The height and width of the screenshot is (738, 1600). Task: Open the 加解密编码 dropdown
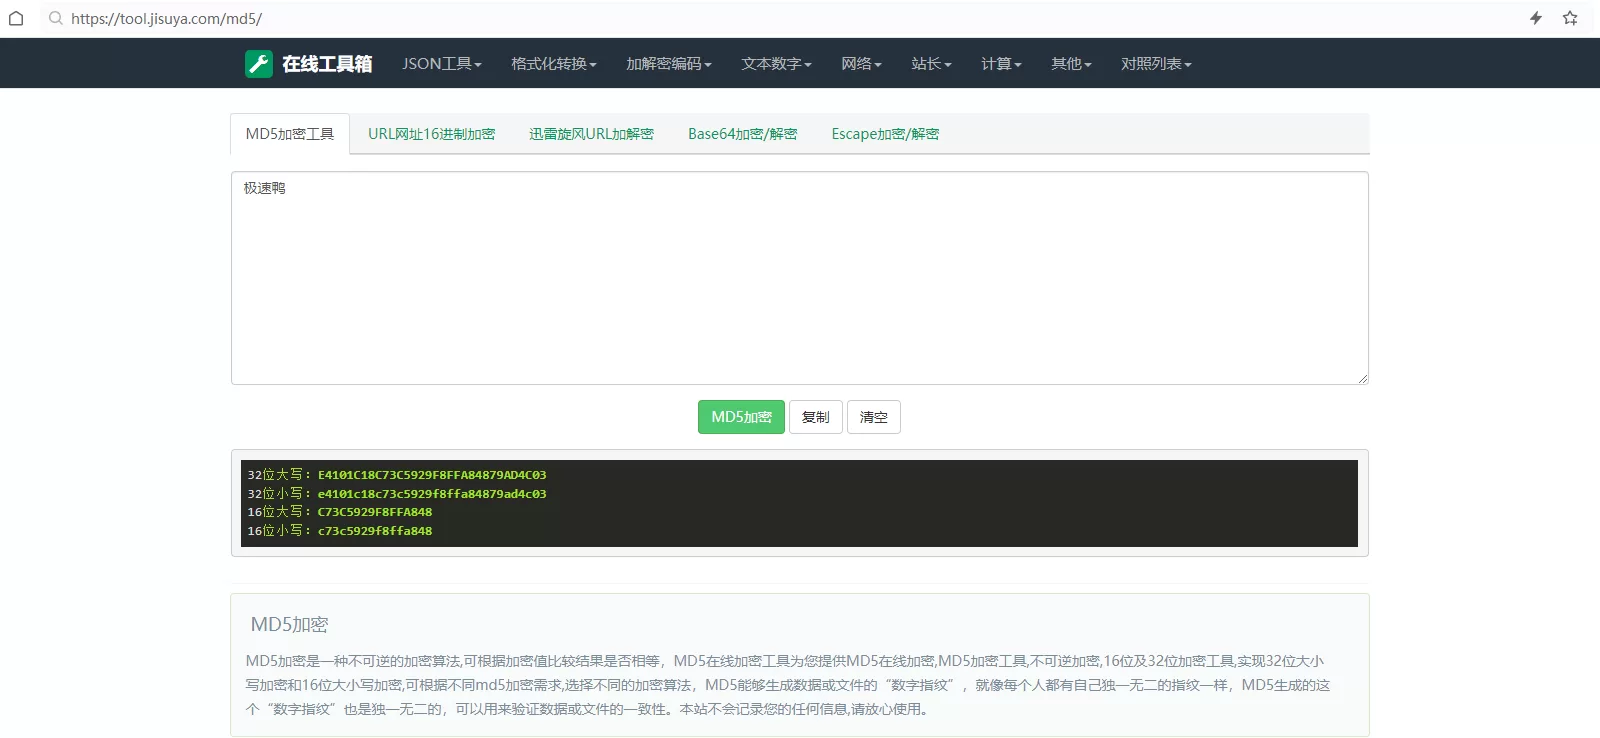pos(669,64)
